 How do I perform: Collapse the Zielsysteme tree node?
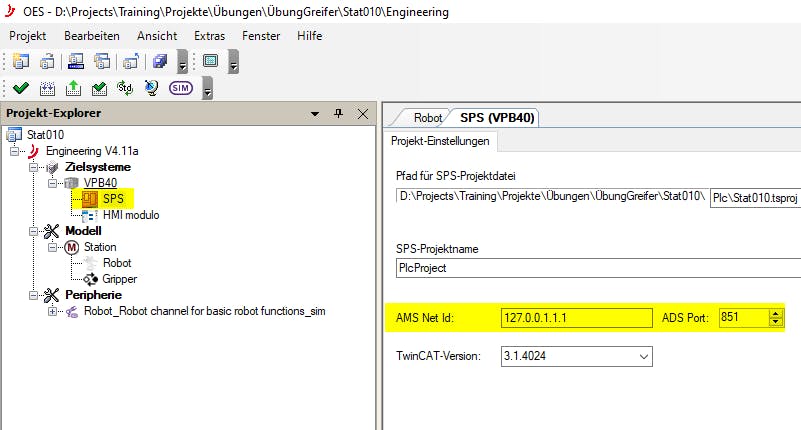(33, 167)
